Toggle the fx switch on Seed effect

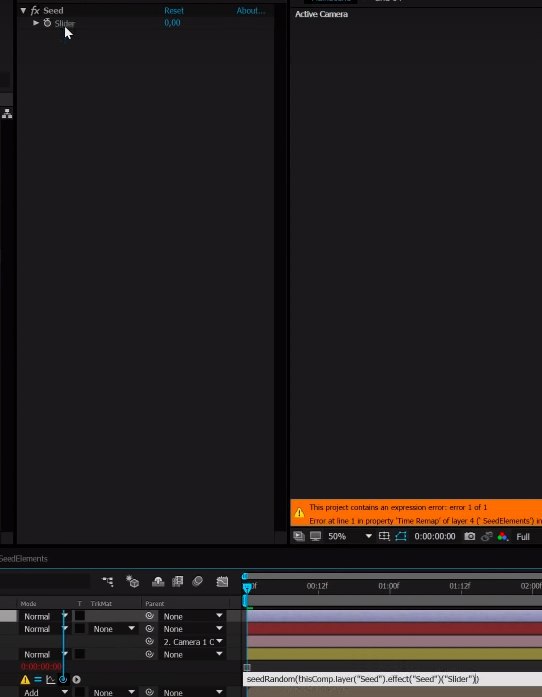[x=35, y=10]
